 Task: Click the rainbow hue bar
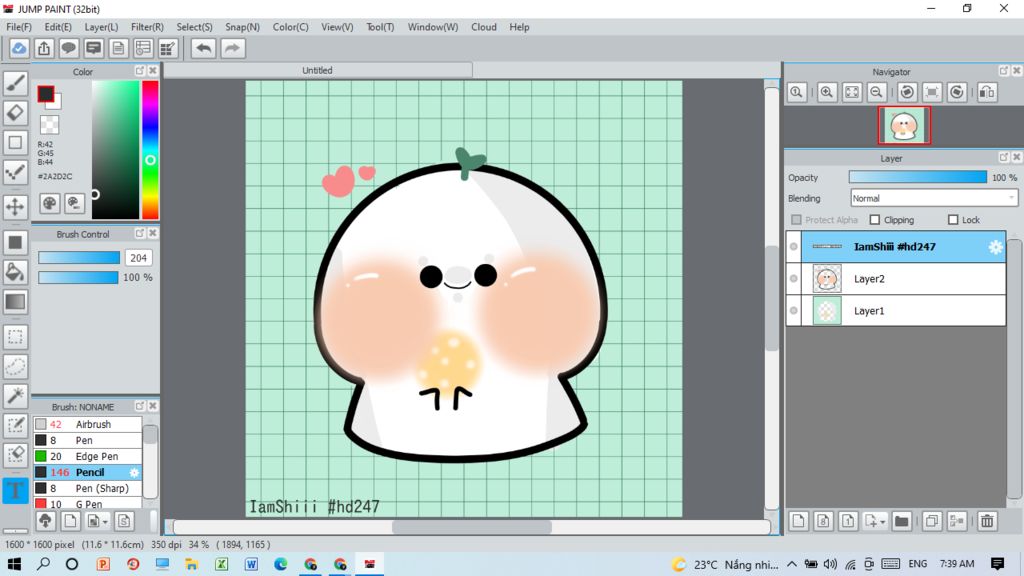click(x=150, y=150)
